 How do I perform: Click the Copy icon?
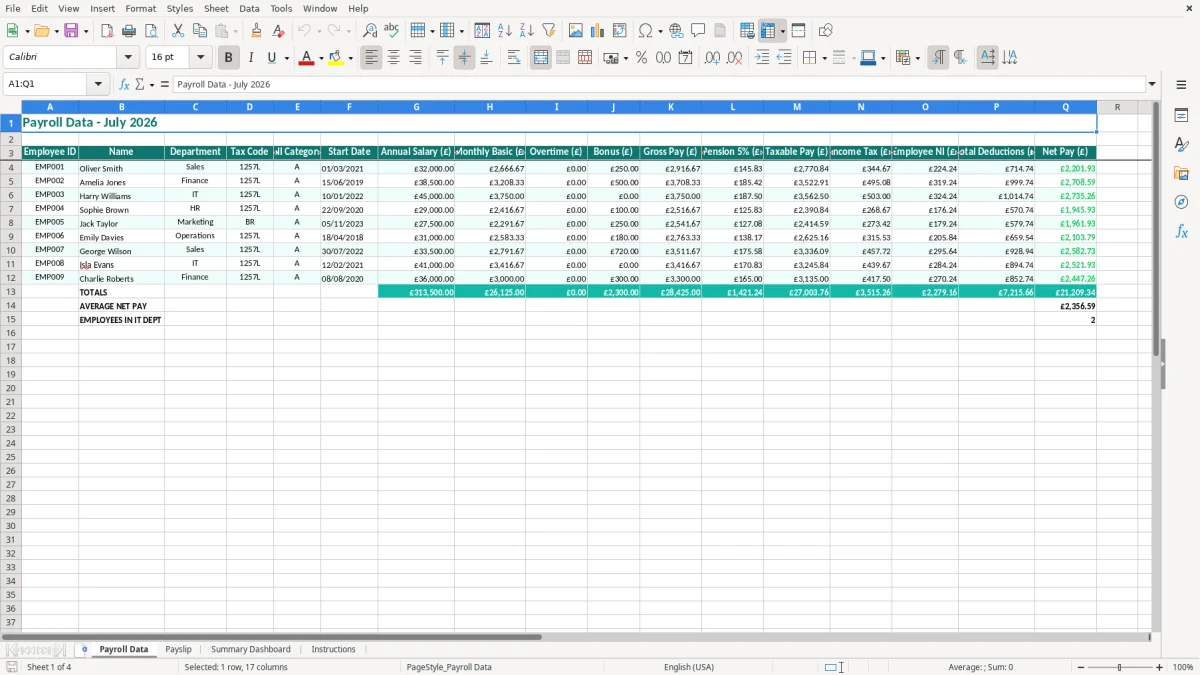point(200,31)
